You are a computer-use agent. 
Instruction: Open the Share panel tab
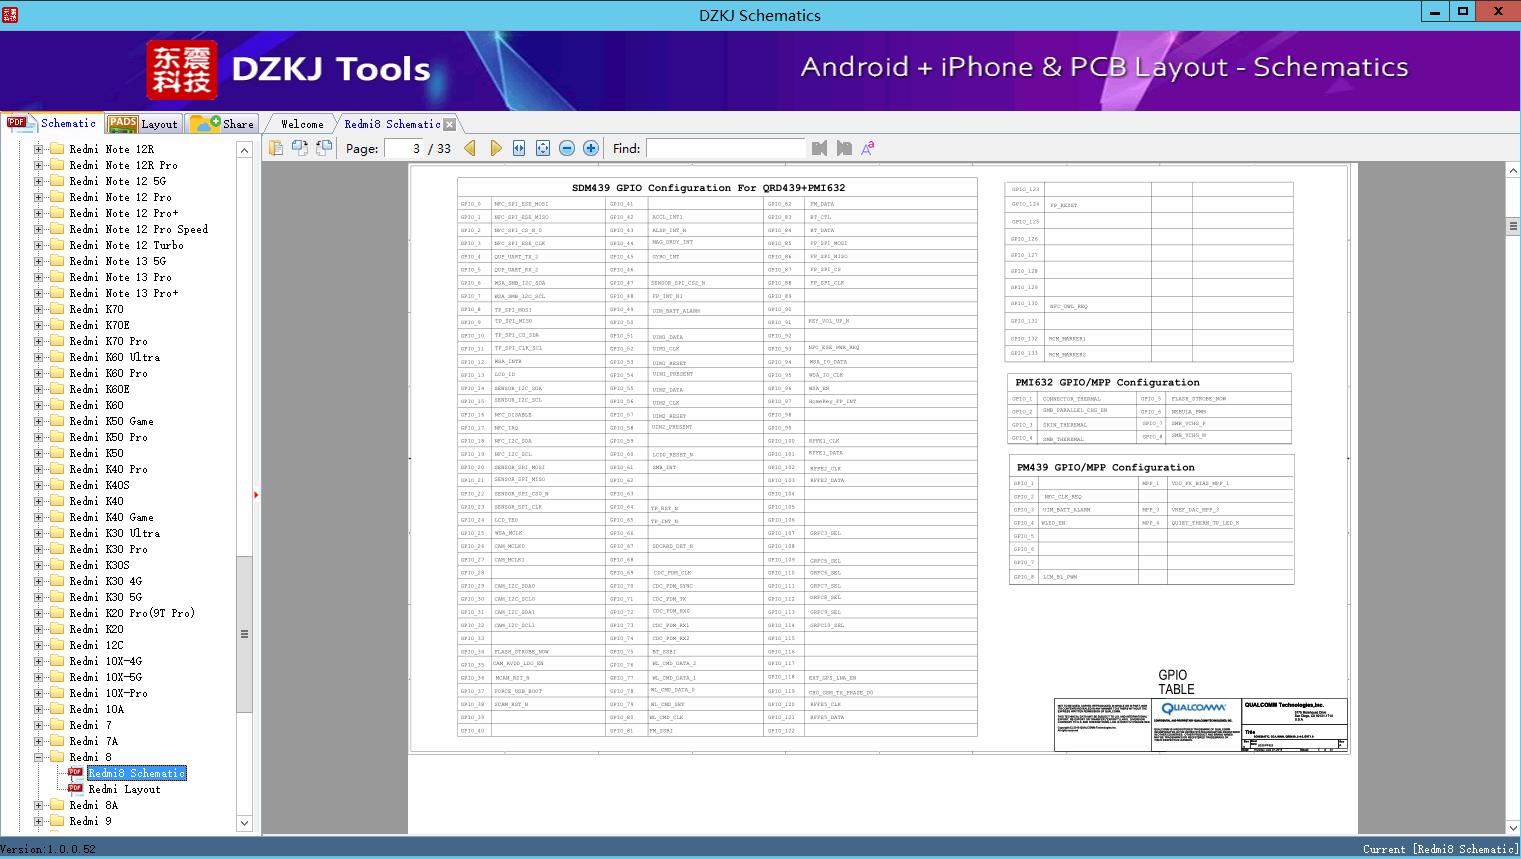[x=222, y=123]
